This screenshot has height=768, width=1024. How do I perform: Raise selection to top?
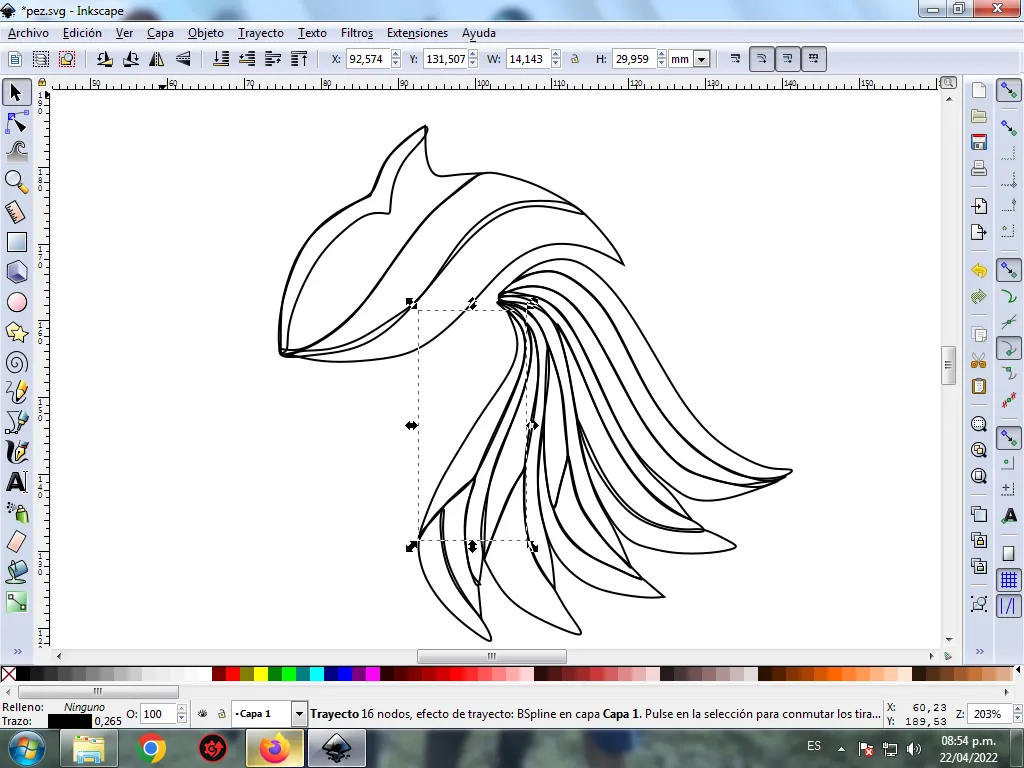point(299,59)
